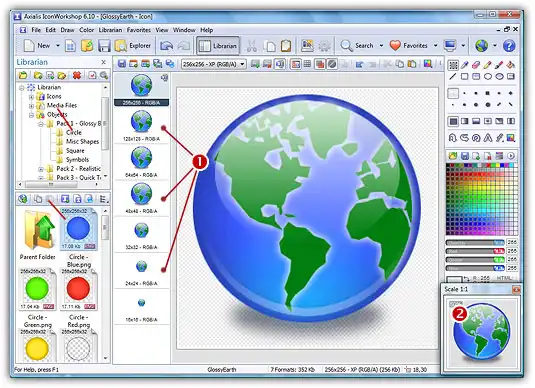Open the Draw menu
Image resolution: width=535 pixels, height=388 pixels.
[x=67, y=30]
